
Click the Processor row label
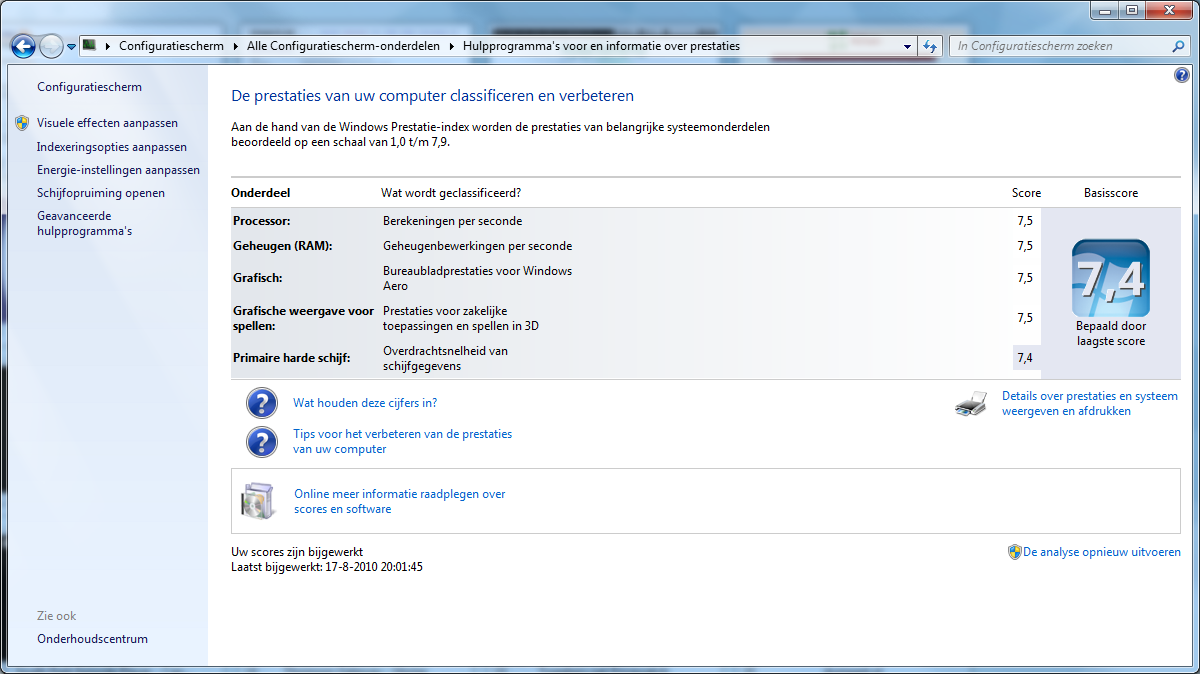[261, 221]
